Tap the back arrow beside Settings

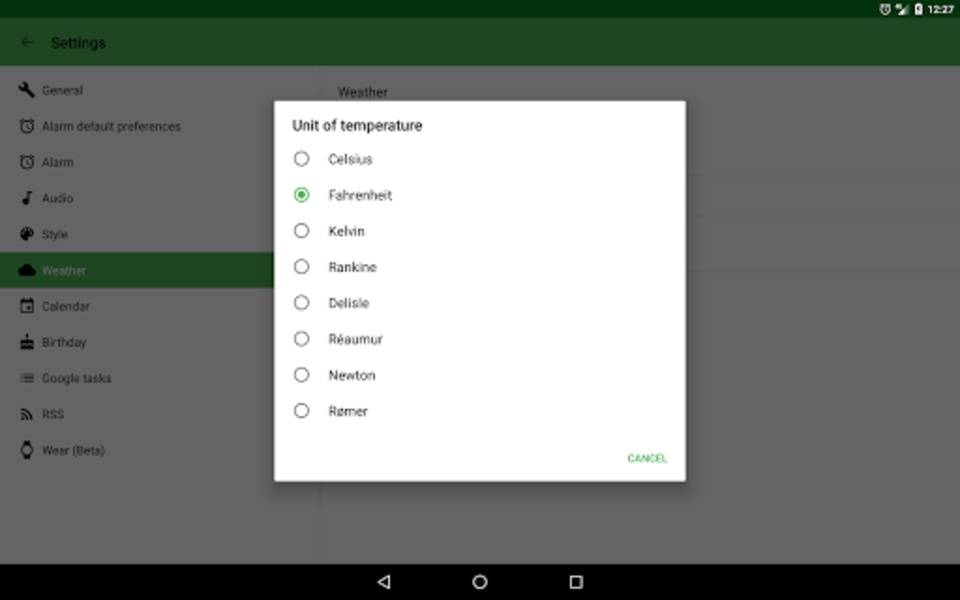(x=26, y=42)
